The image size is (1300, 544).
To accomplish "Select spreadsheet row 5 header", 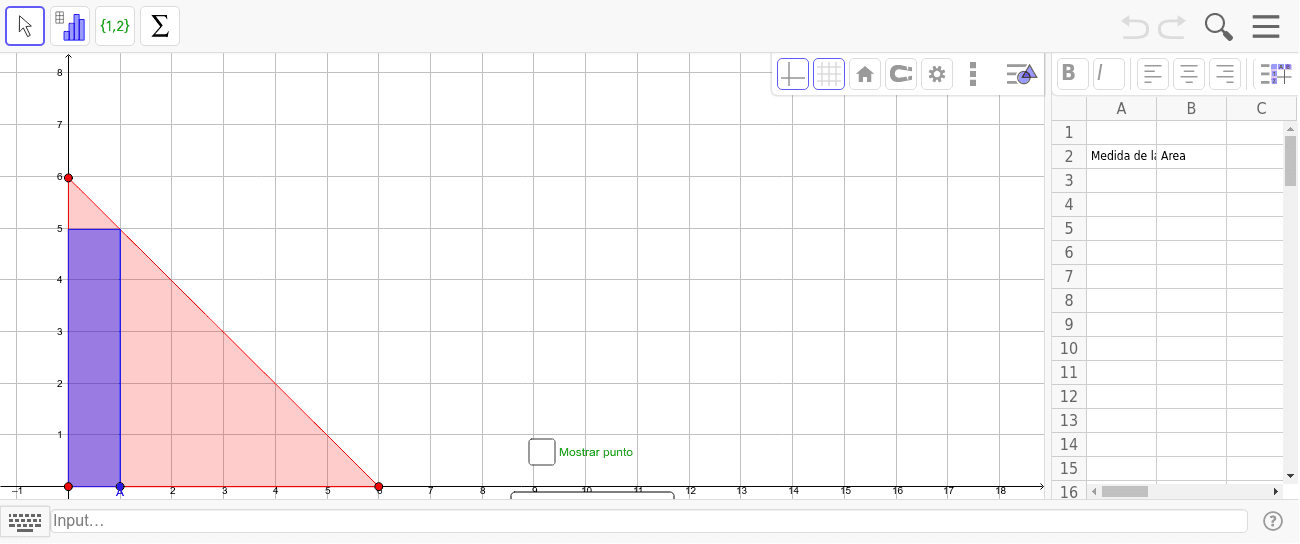I will (x=1069, y=228).
